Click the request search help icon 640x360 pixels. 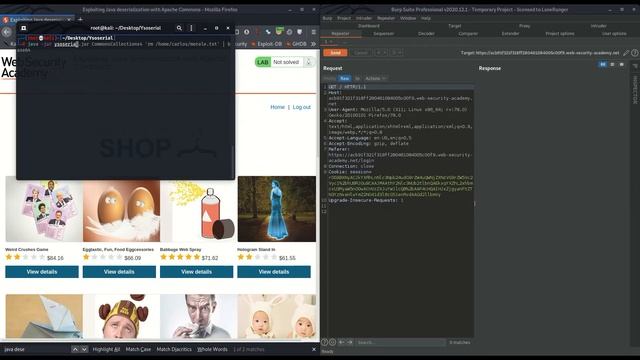324,342
